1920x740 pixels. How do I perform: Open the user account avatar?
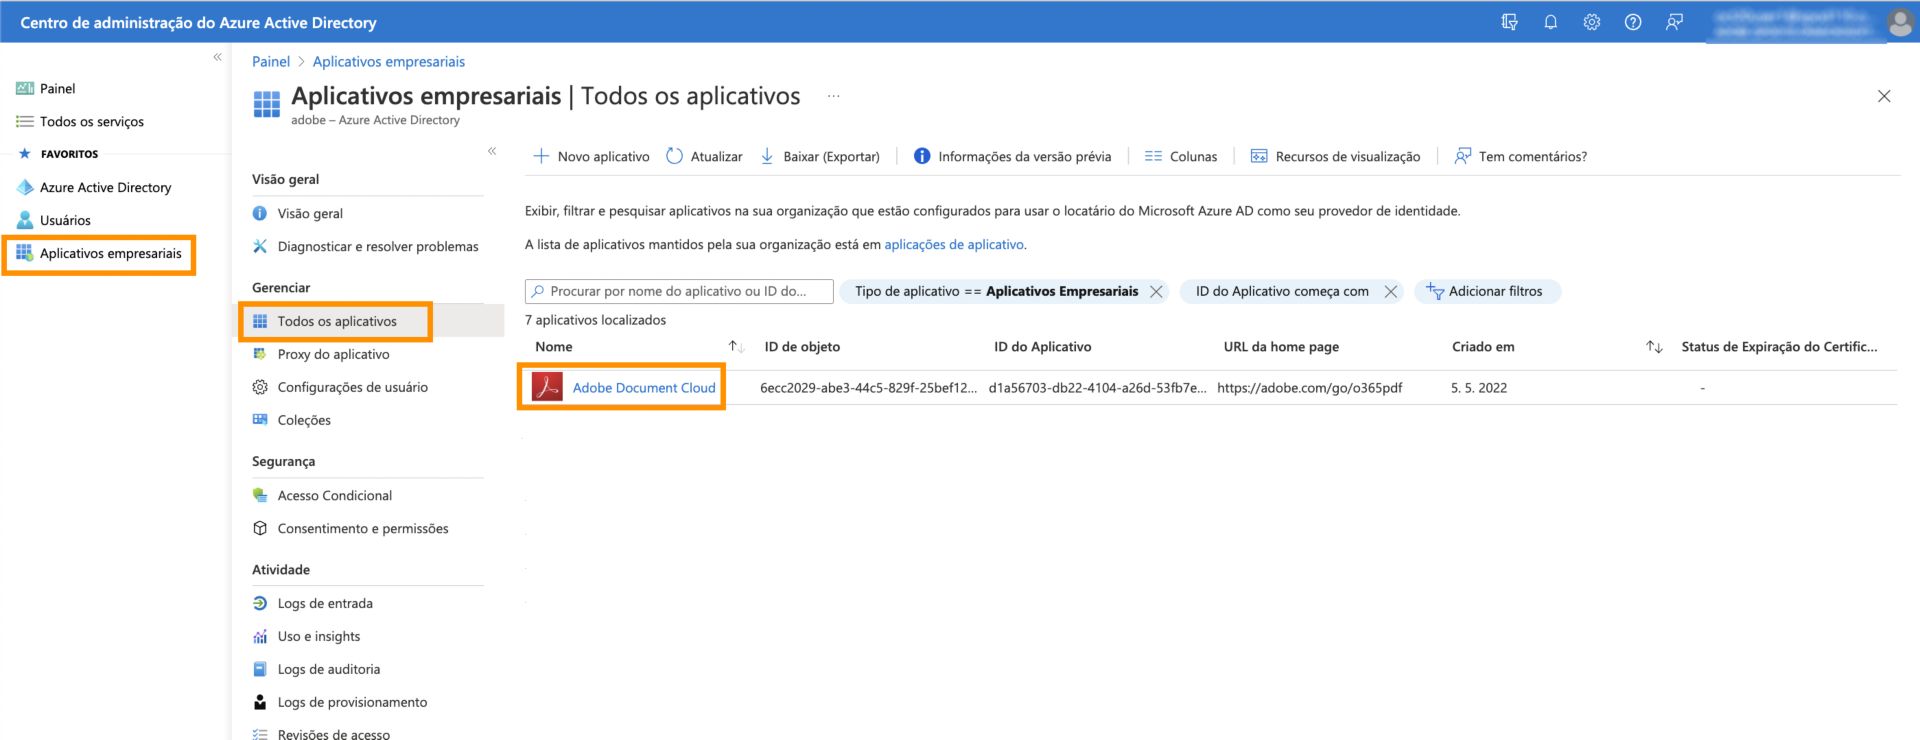1899,22
